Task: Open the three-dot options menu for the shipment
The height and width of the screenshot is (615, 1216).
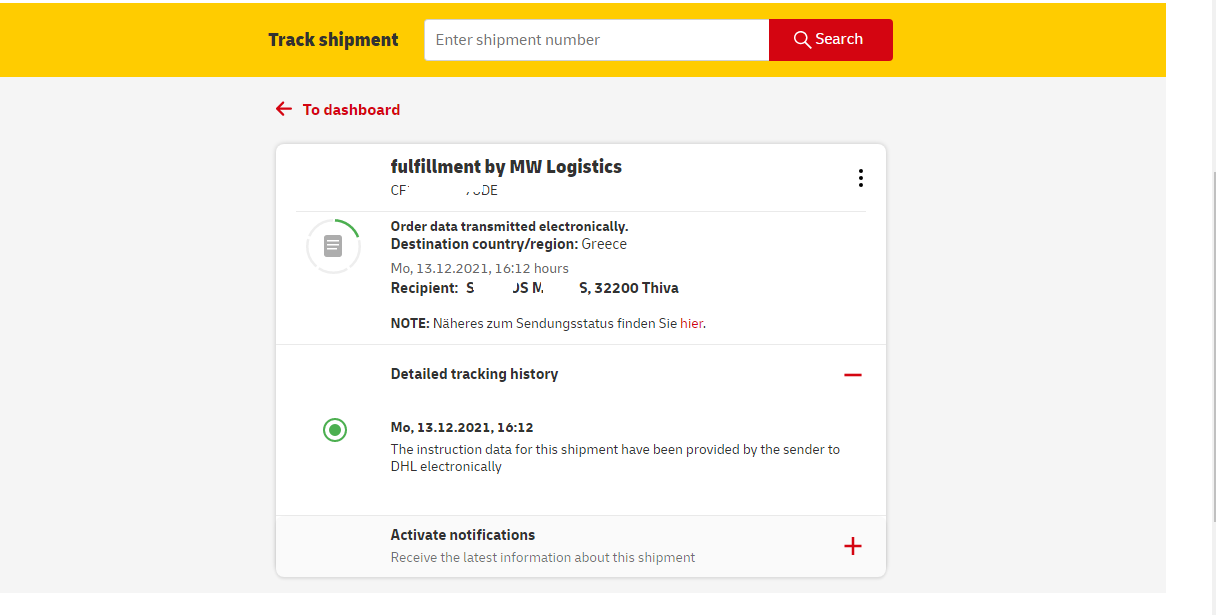Action: click(860, 178)
